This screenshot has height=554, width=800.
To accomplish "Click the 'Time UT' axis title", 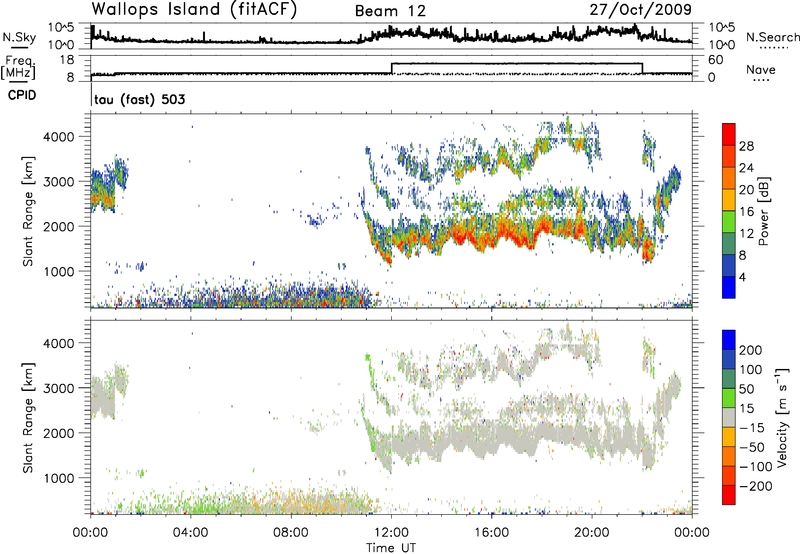I will (391, 547).
